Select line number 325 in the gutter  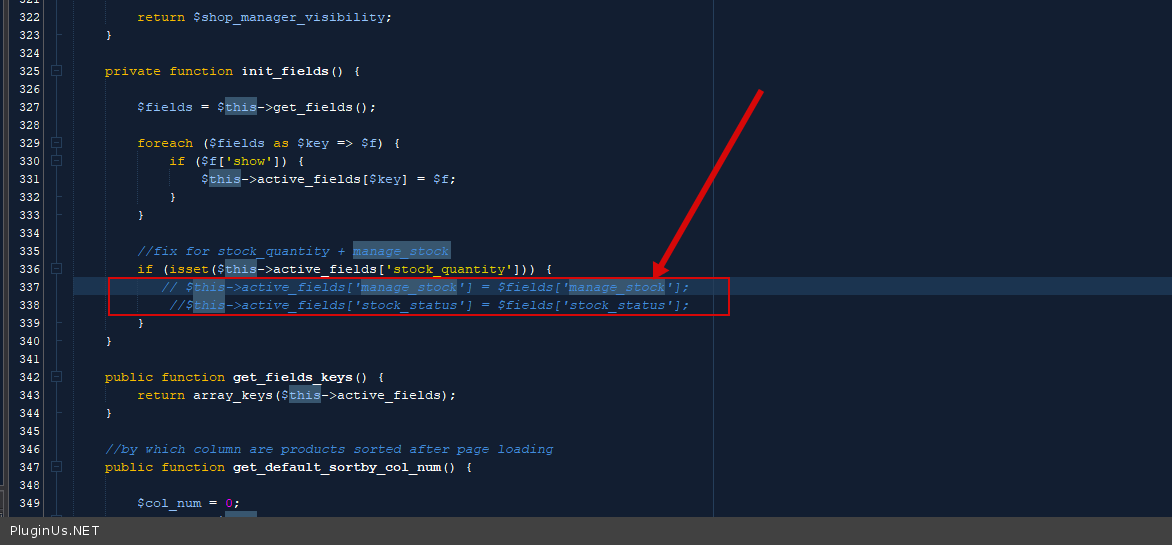tap(29, 71)
